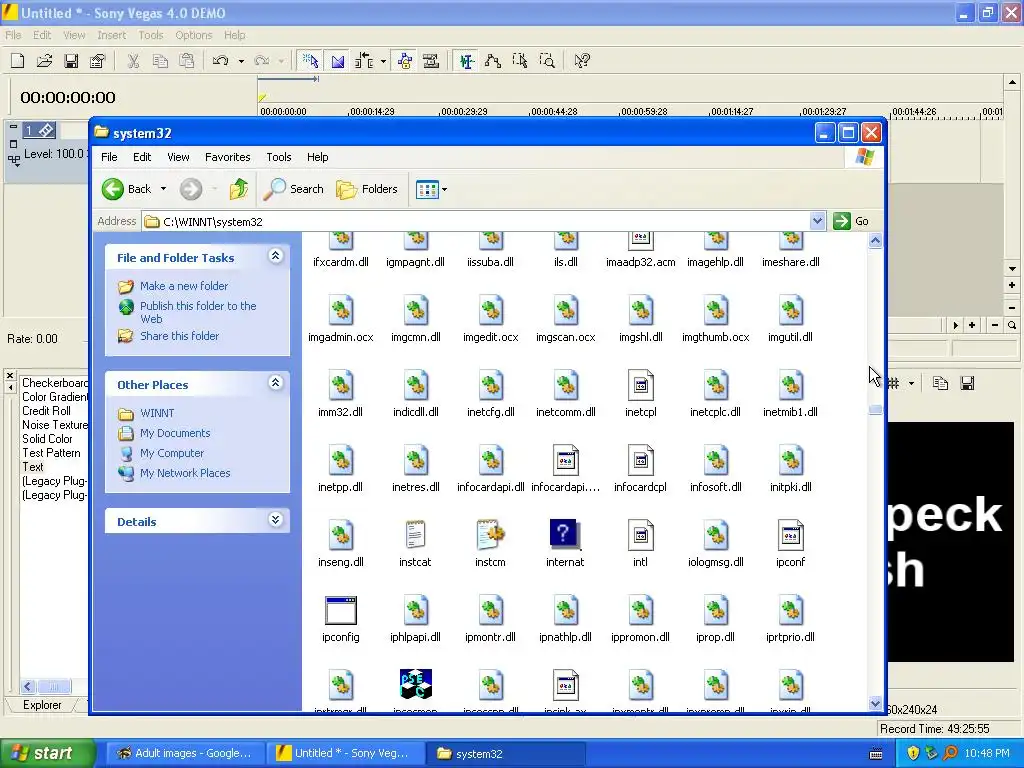Open My Documents in Other Places
1024x768 pixels.
175,433
